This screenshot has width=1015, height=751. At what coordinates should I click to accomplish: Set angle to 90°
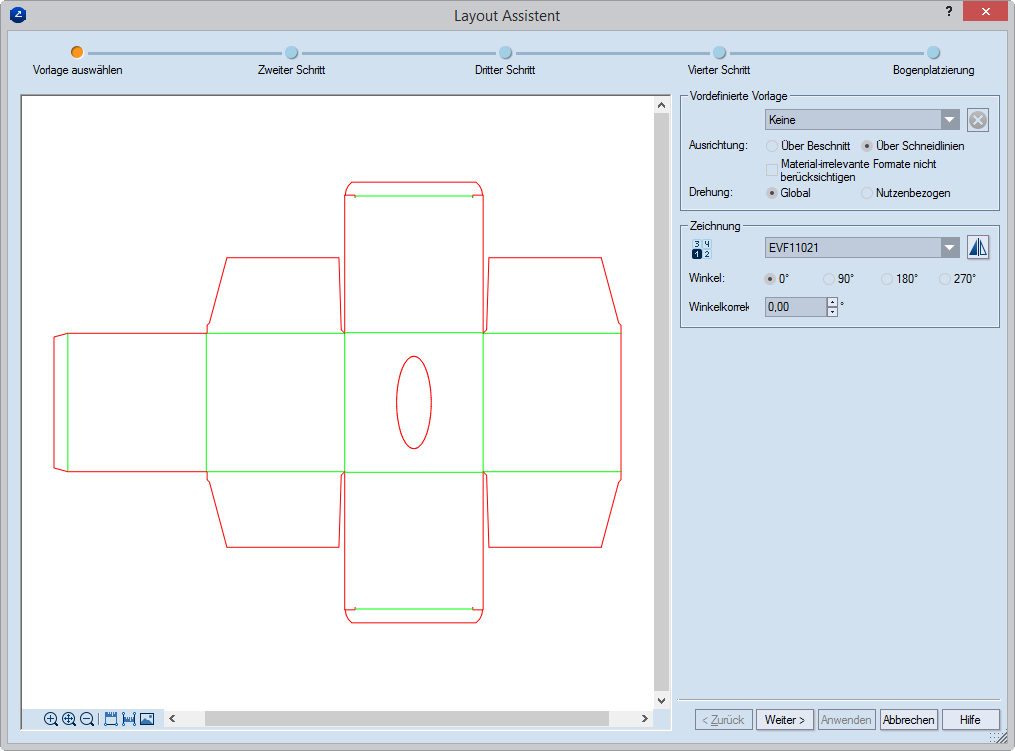point(829,279)
